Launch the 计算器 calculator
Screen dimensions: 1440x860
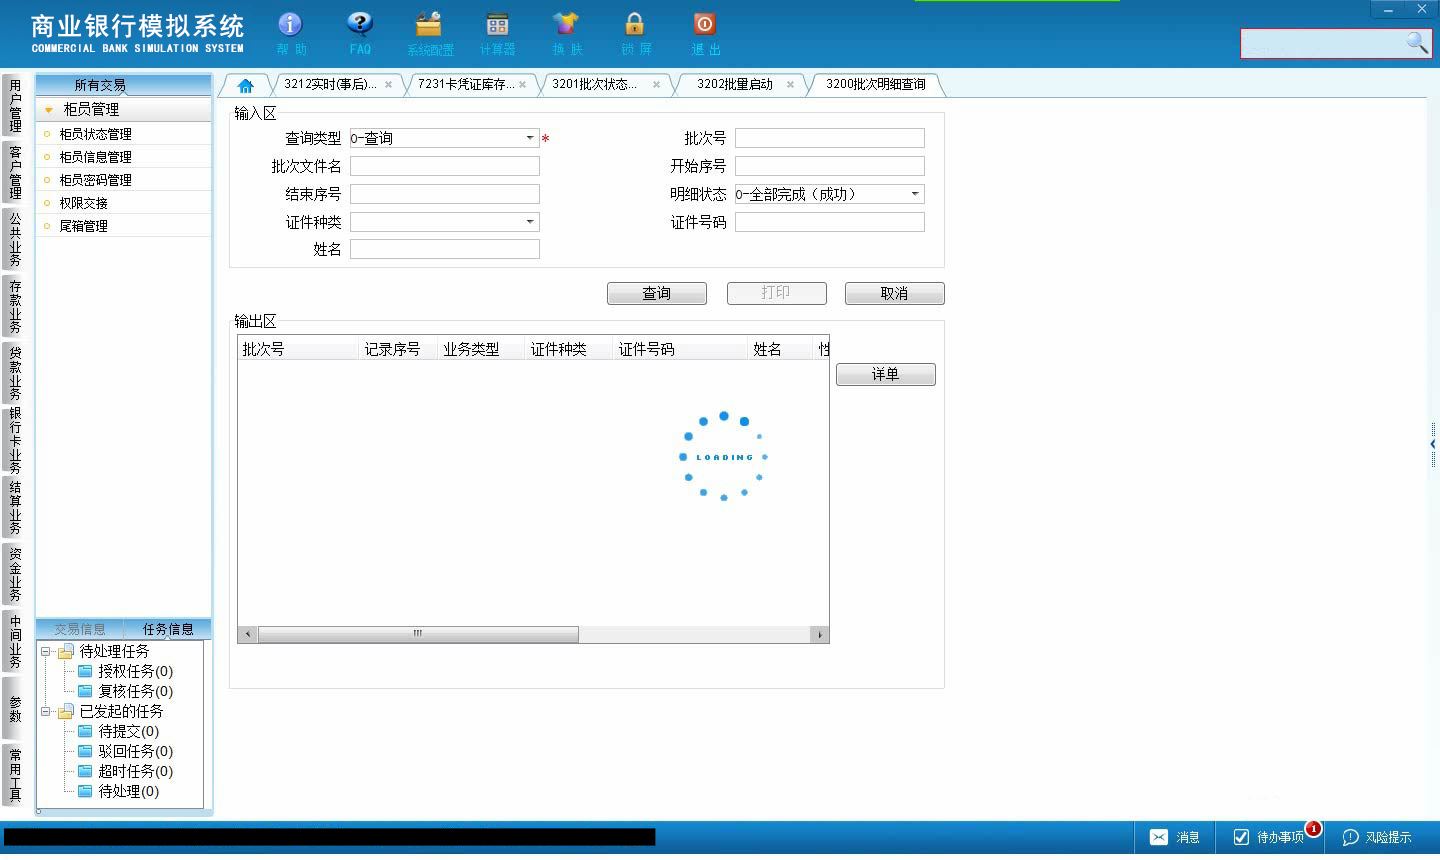(497, 33)
